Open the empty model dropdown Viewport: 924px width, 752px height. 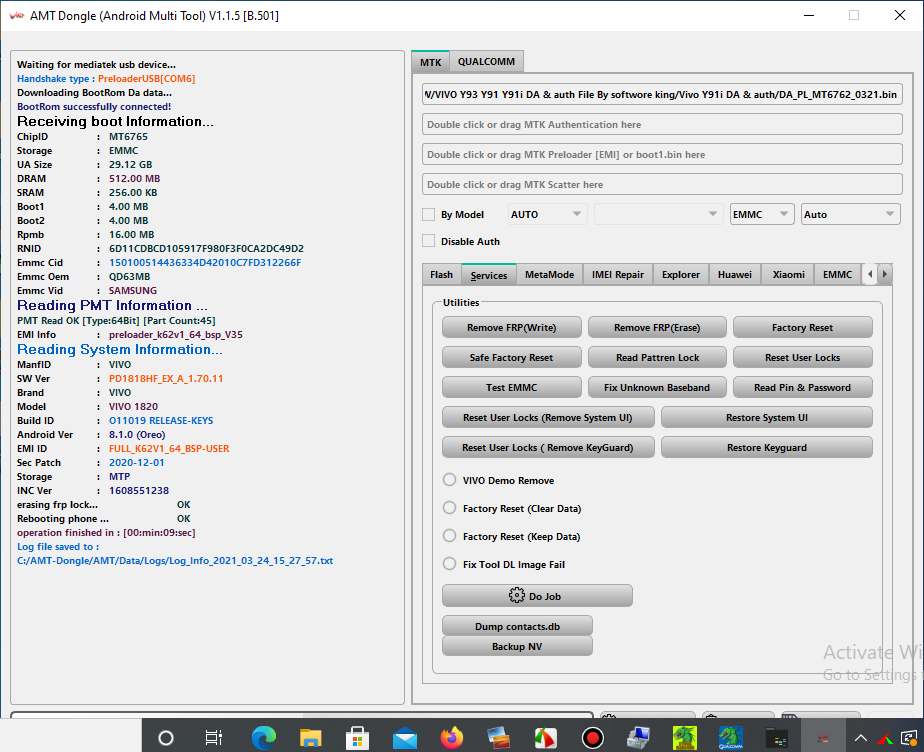tap(658, 214)
